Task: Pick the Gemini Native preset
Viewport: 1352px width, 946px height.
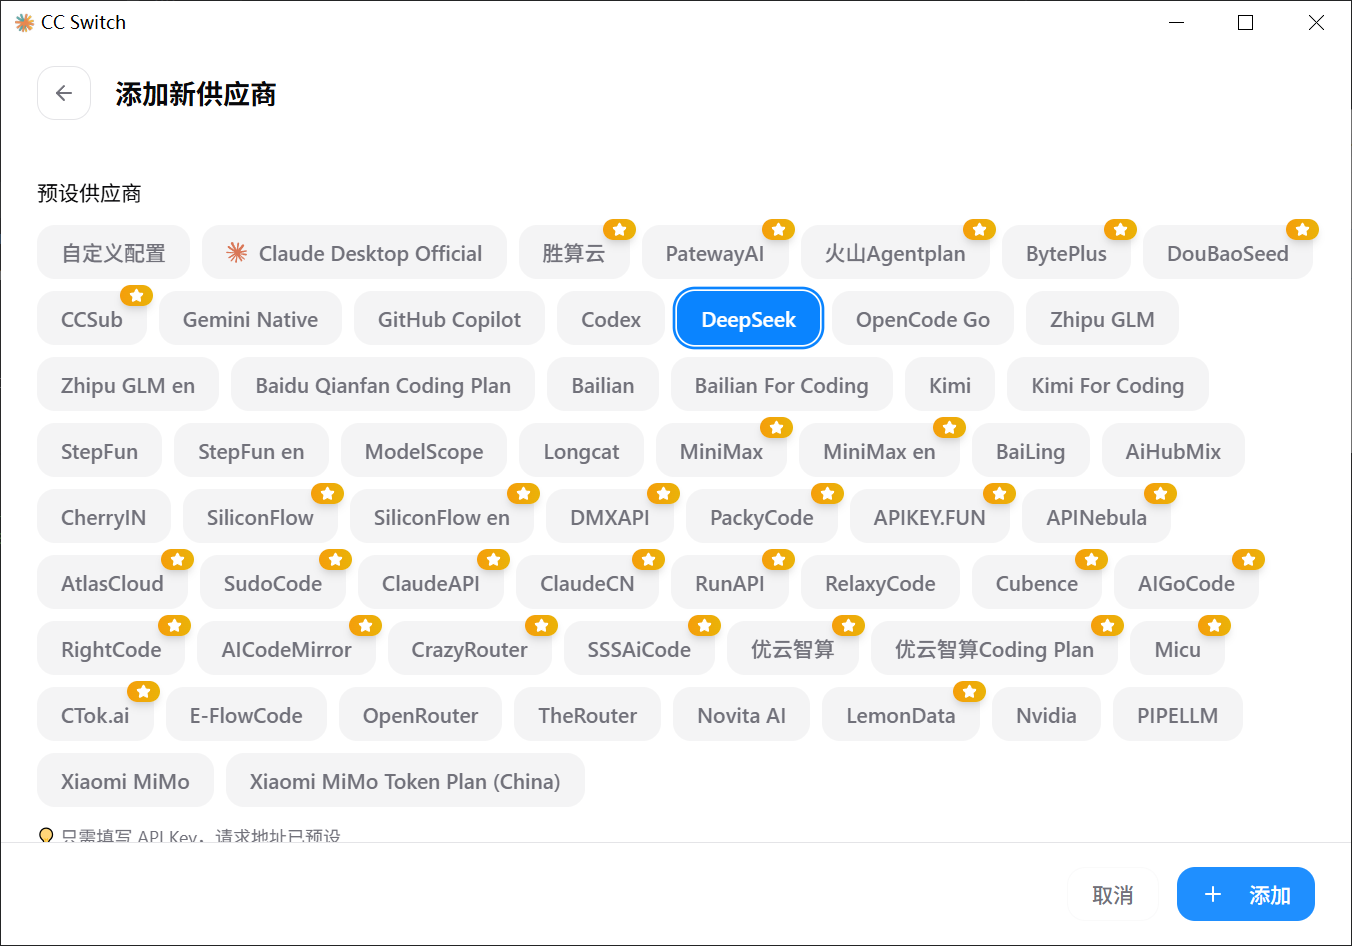Action: point(250,319)
